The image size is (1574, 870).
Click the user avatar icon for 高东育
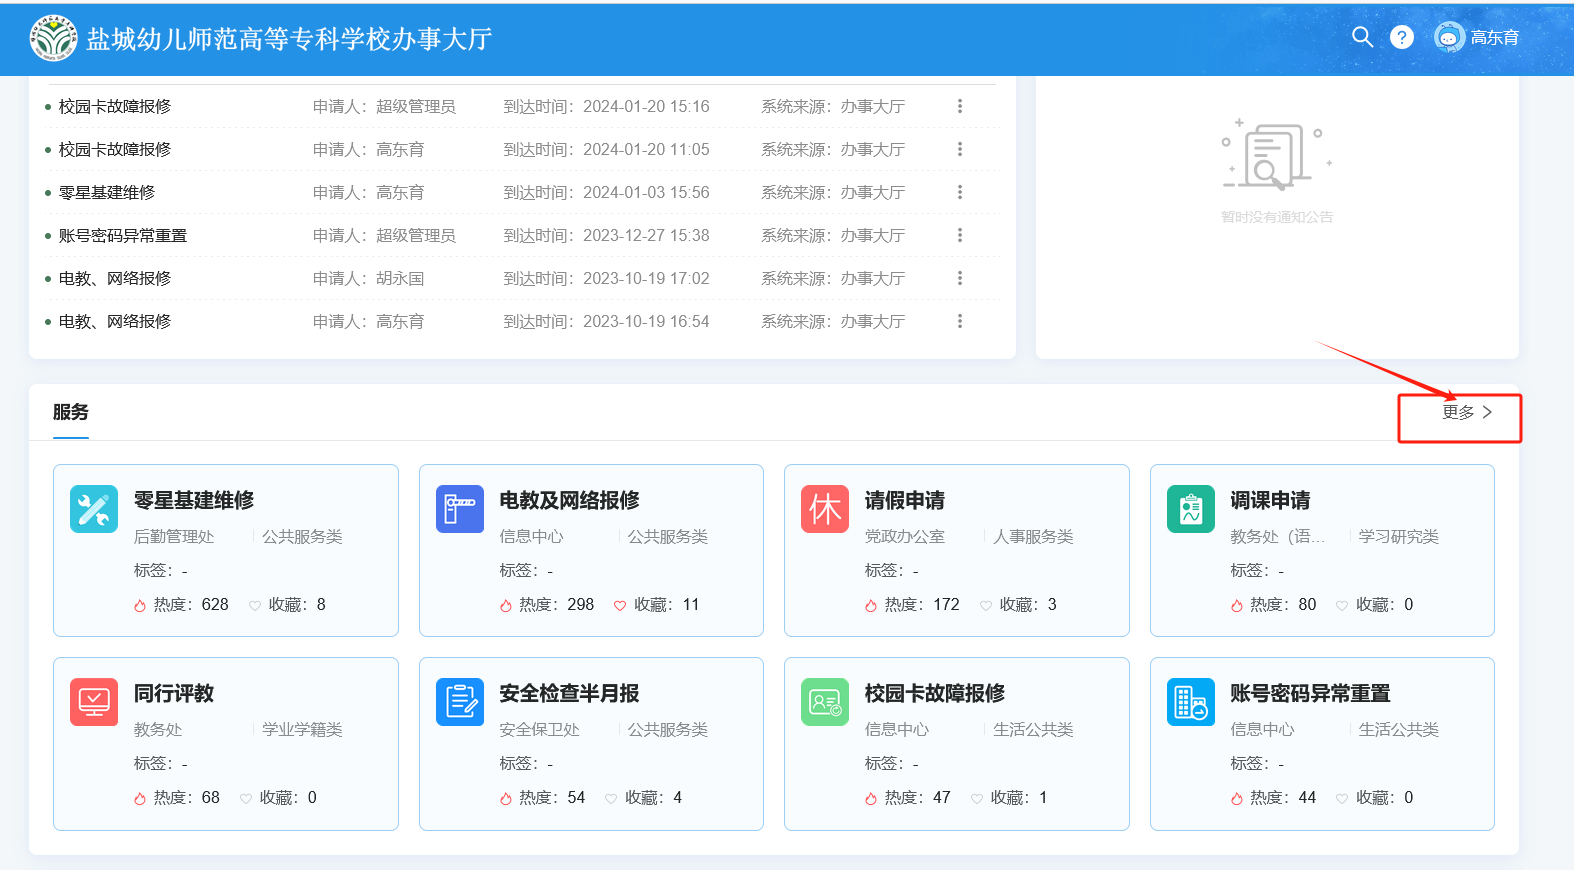point(1448,38)
